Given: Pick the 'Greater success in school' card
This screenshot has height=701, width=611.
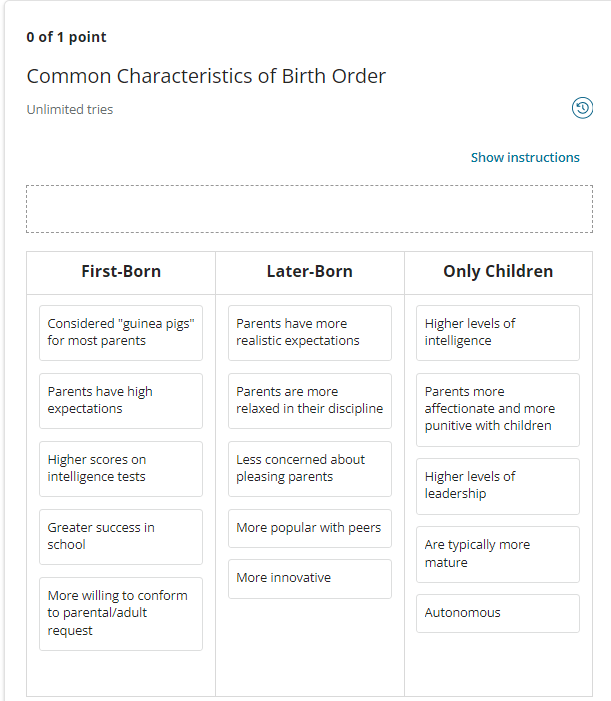Looking at the screenshot, I should [x=121, y=536].
